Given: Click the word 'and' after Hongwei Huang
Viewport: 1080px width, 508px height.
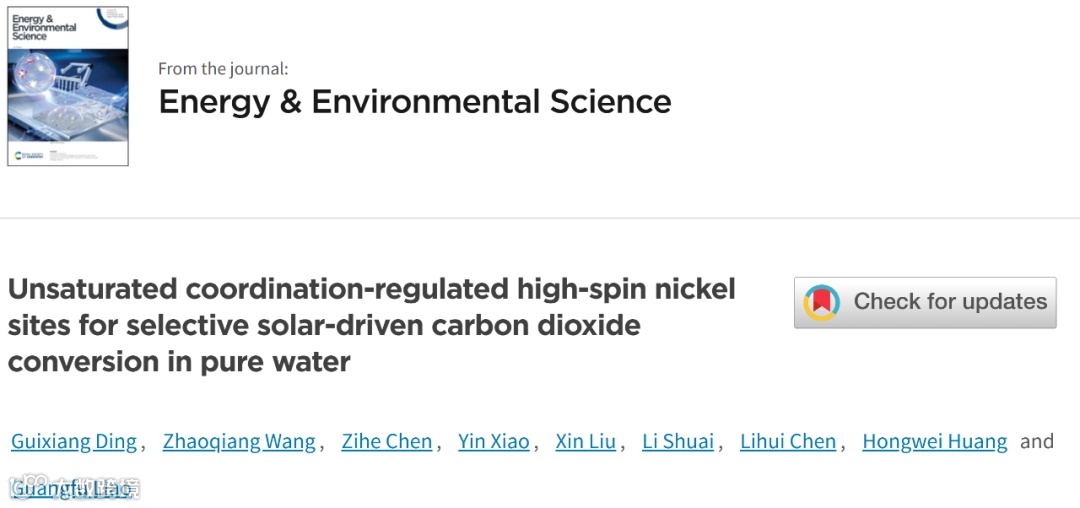Looking at the screenshot, I should (1037, 441).
